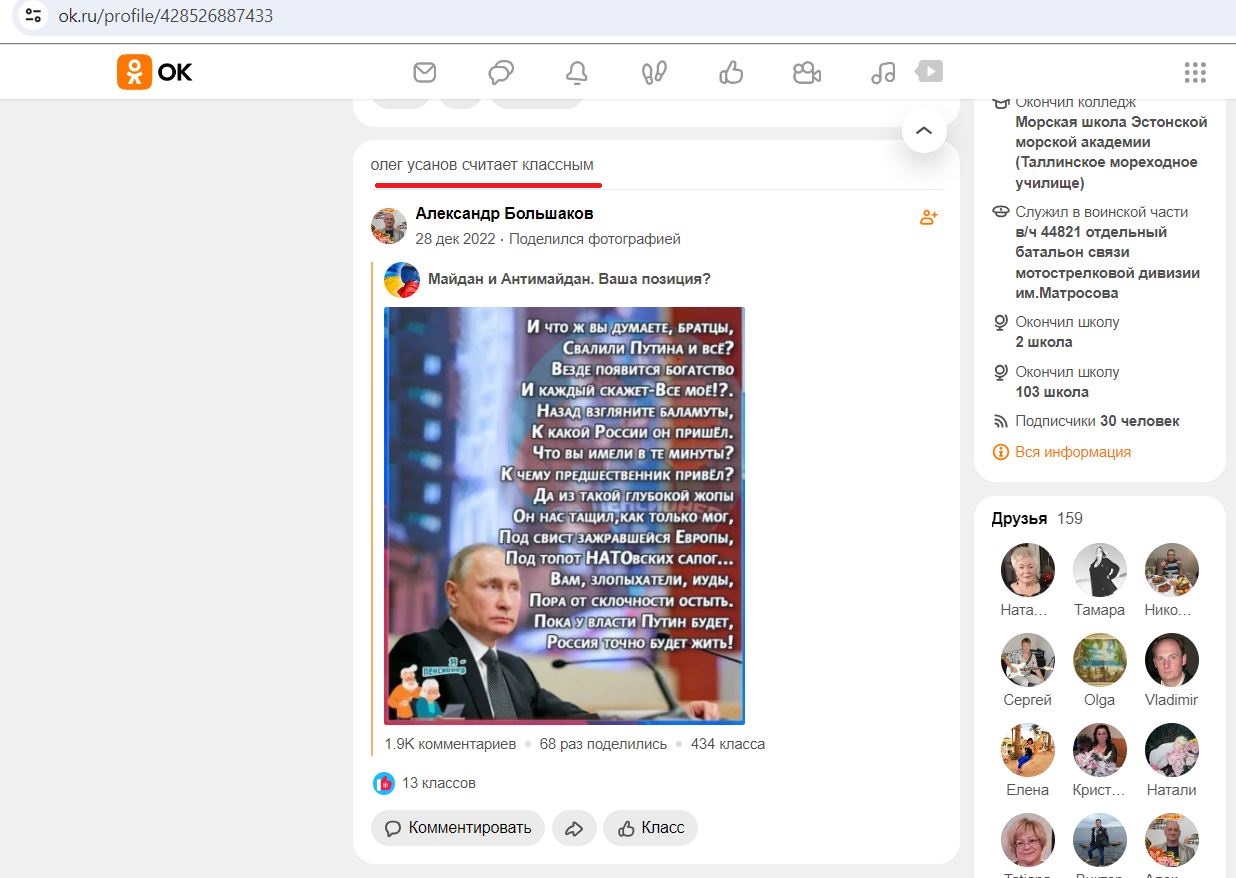The image size is (1236, 878).
Task: Open friend Сергей's avatar
Action: pyautogui.click(x=1028, y=660)
